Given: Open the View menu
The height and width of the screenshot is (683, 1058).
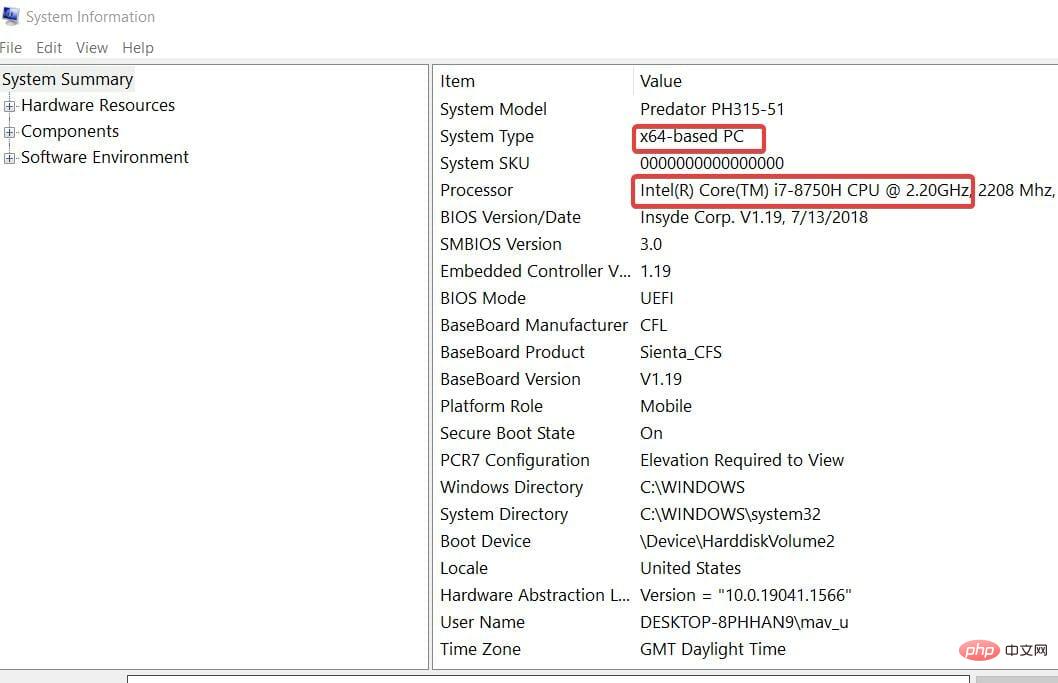Looking at the screenshot, I should tap(91, 47).
